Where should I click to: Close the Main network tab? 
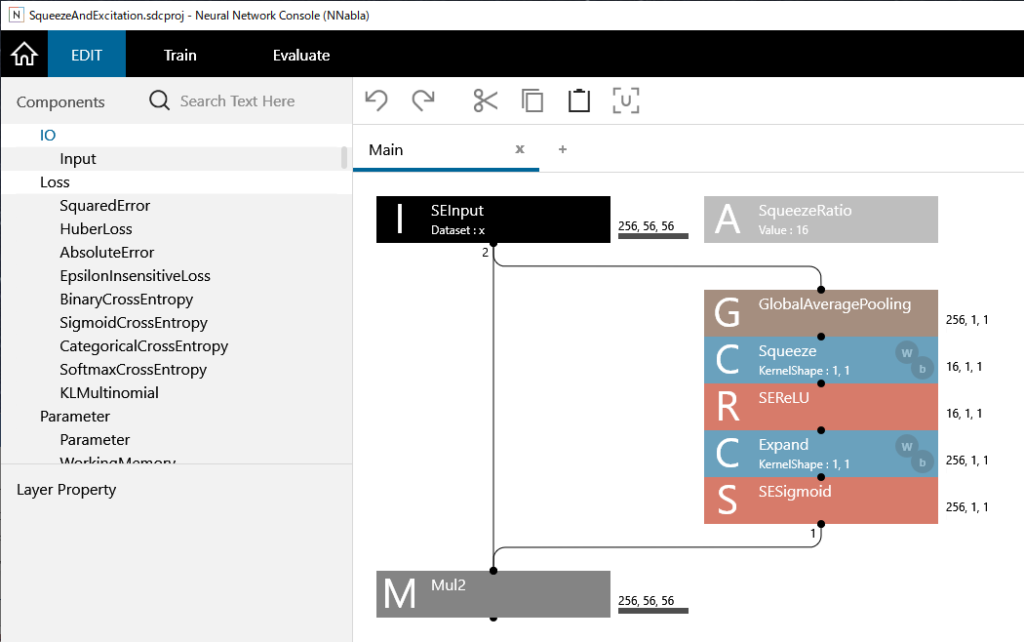[x=519, y=149]
